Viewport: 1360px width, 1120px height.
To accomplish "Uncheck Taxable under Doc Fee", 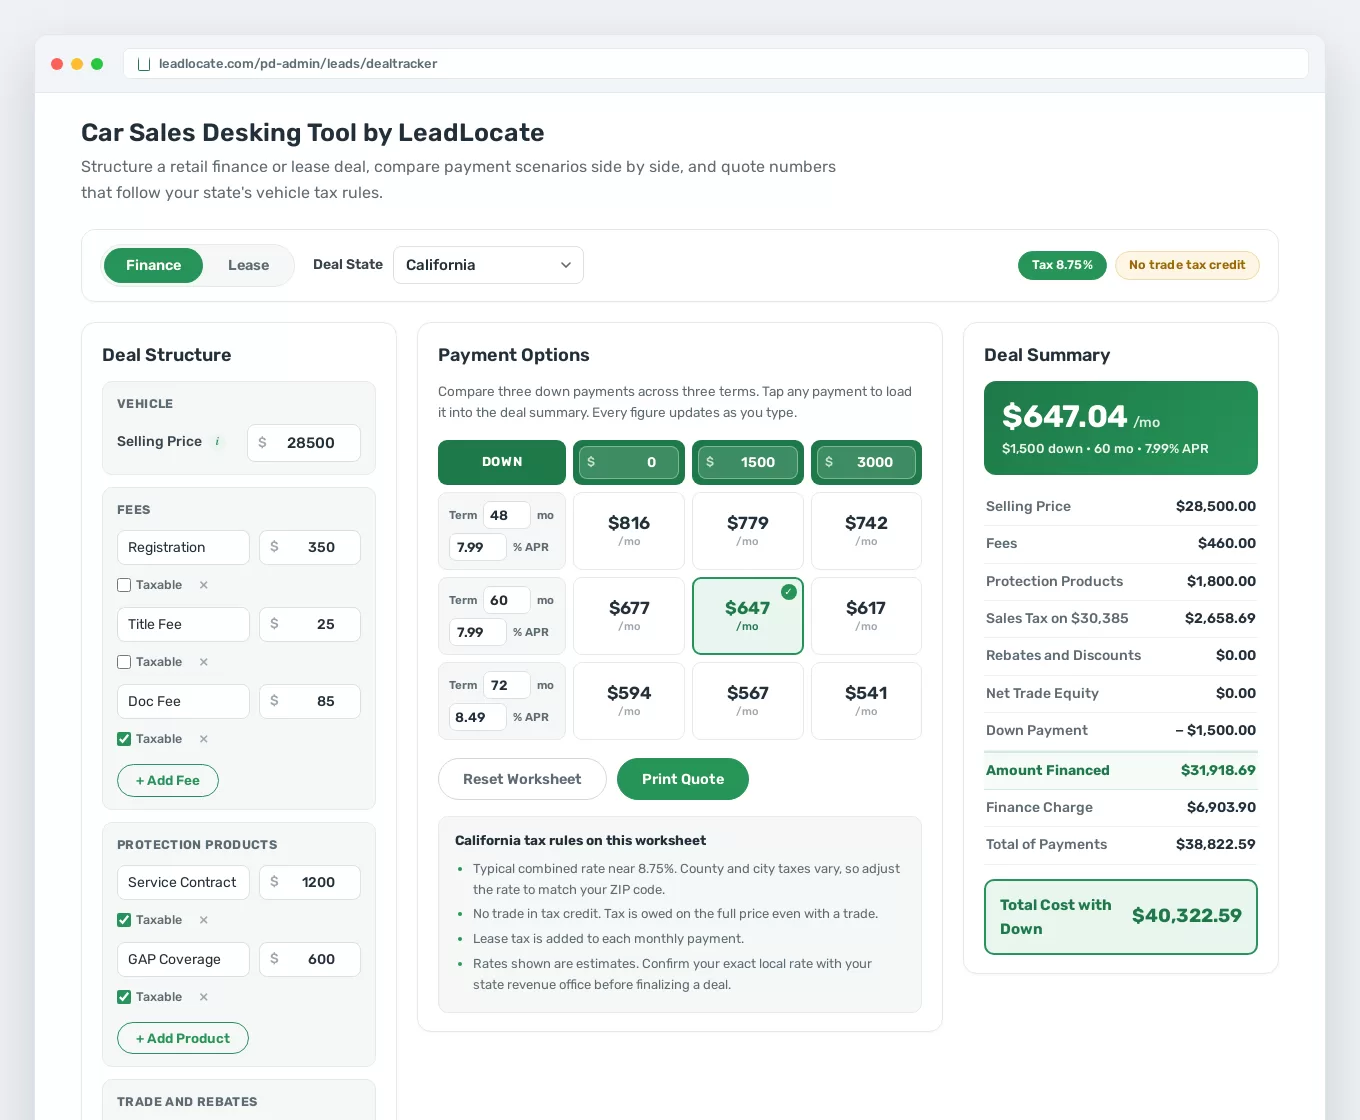I will [124, 739].
